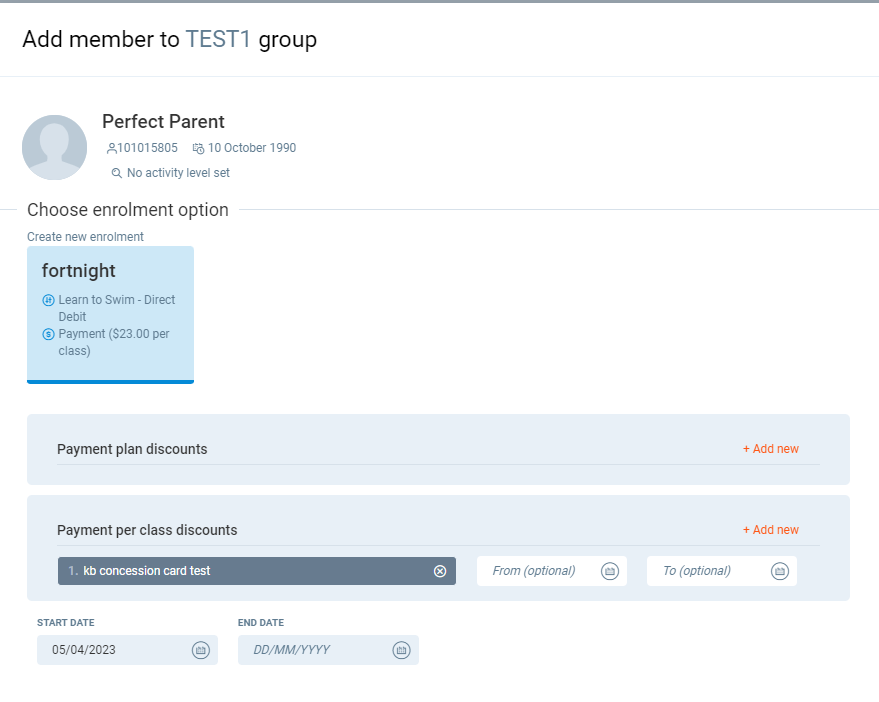Click the Learn to Swim hash icon

(48, 300)
